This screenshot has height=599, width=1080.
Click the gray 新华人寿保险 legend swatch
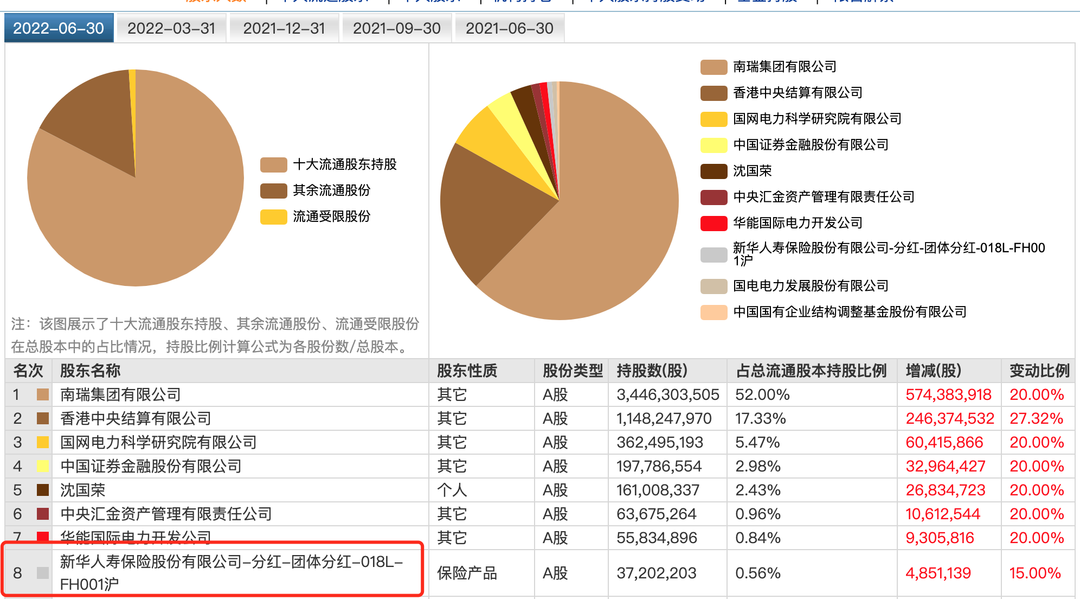click(x=714, y=255)
